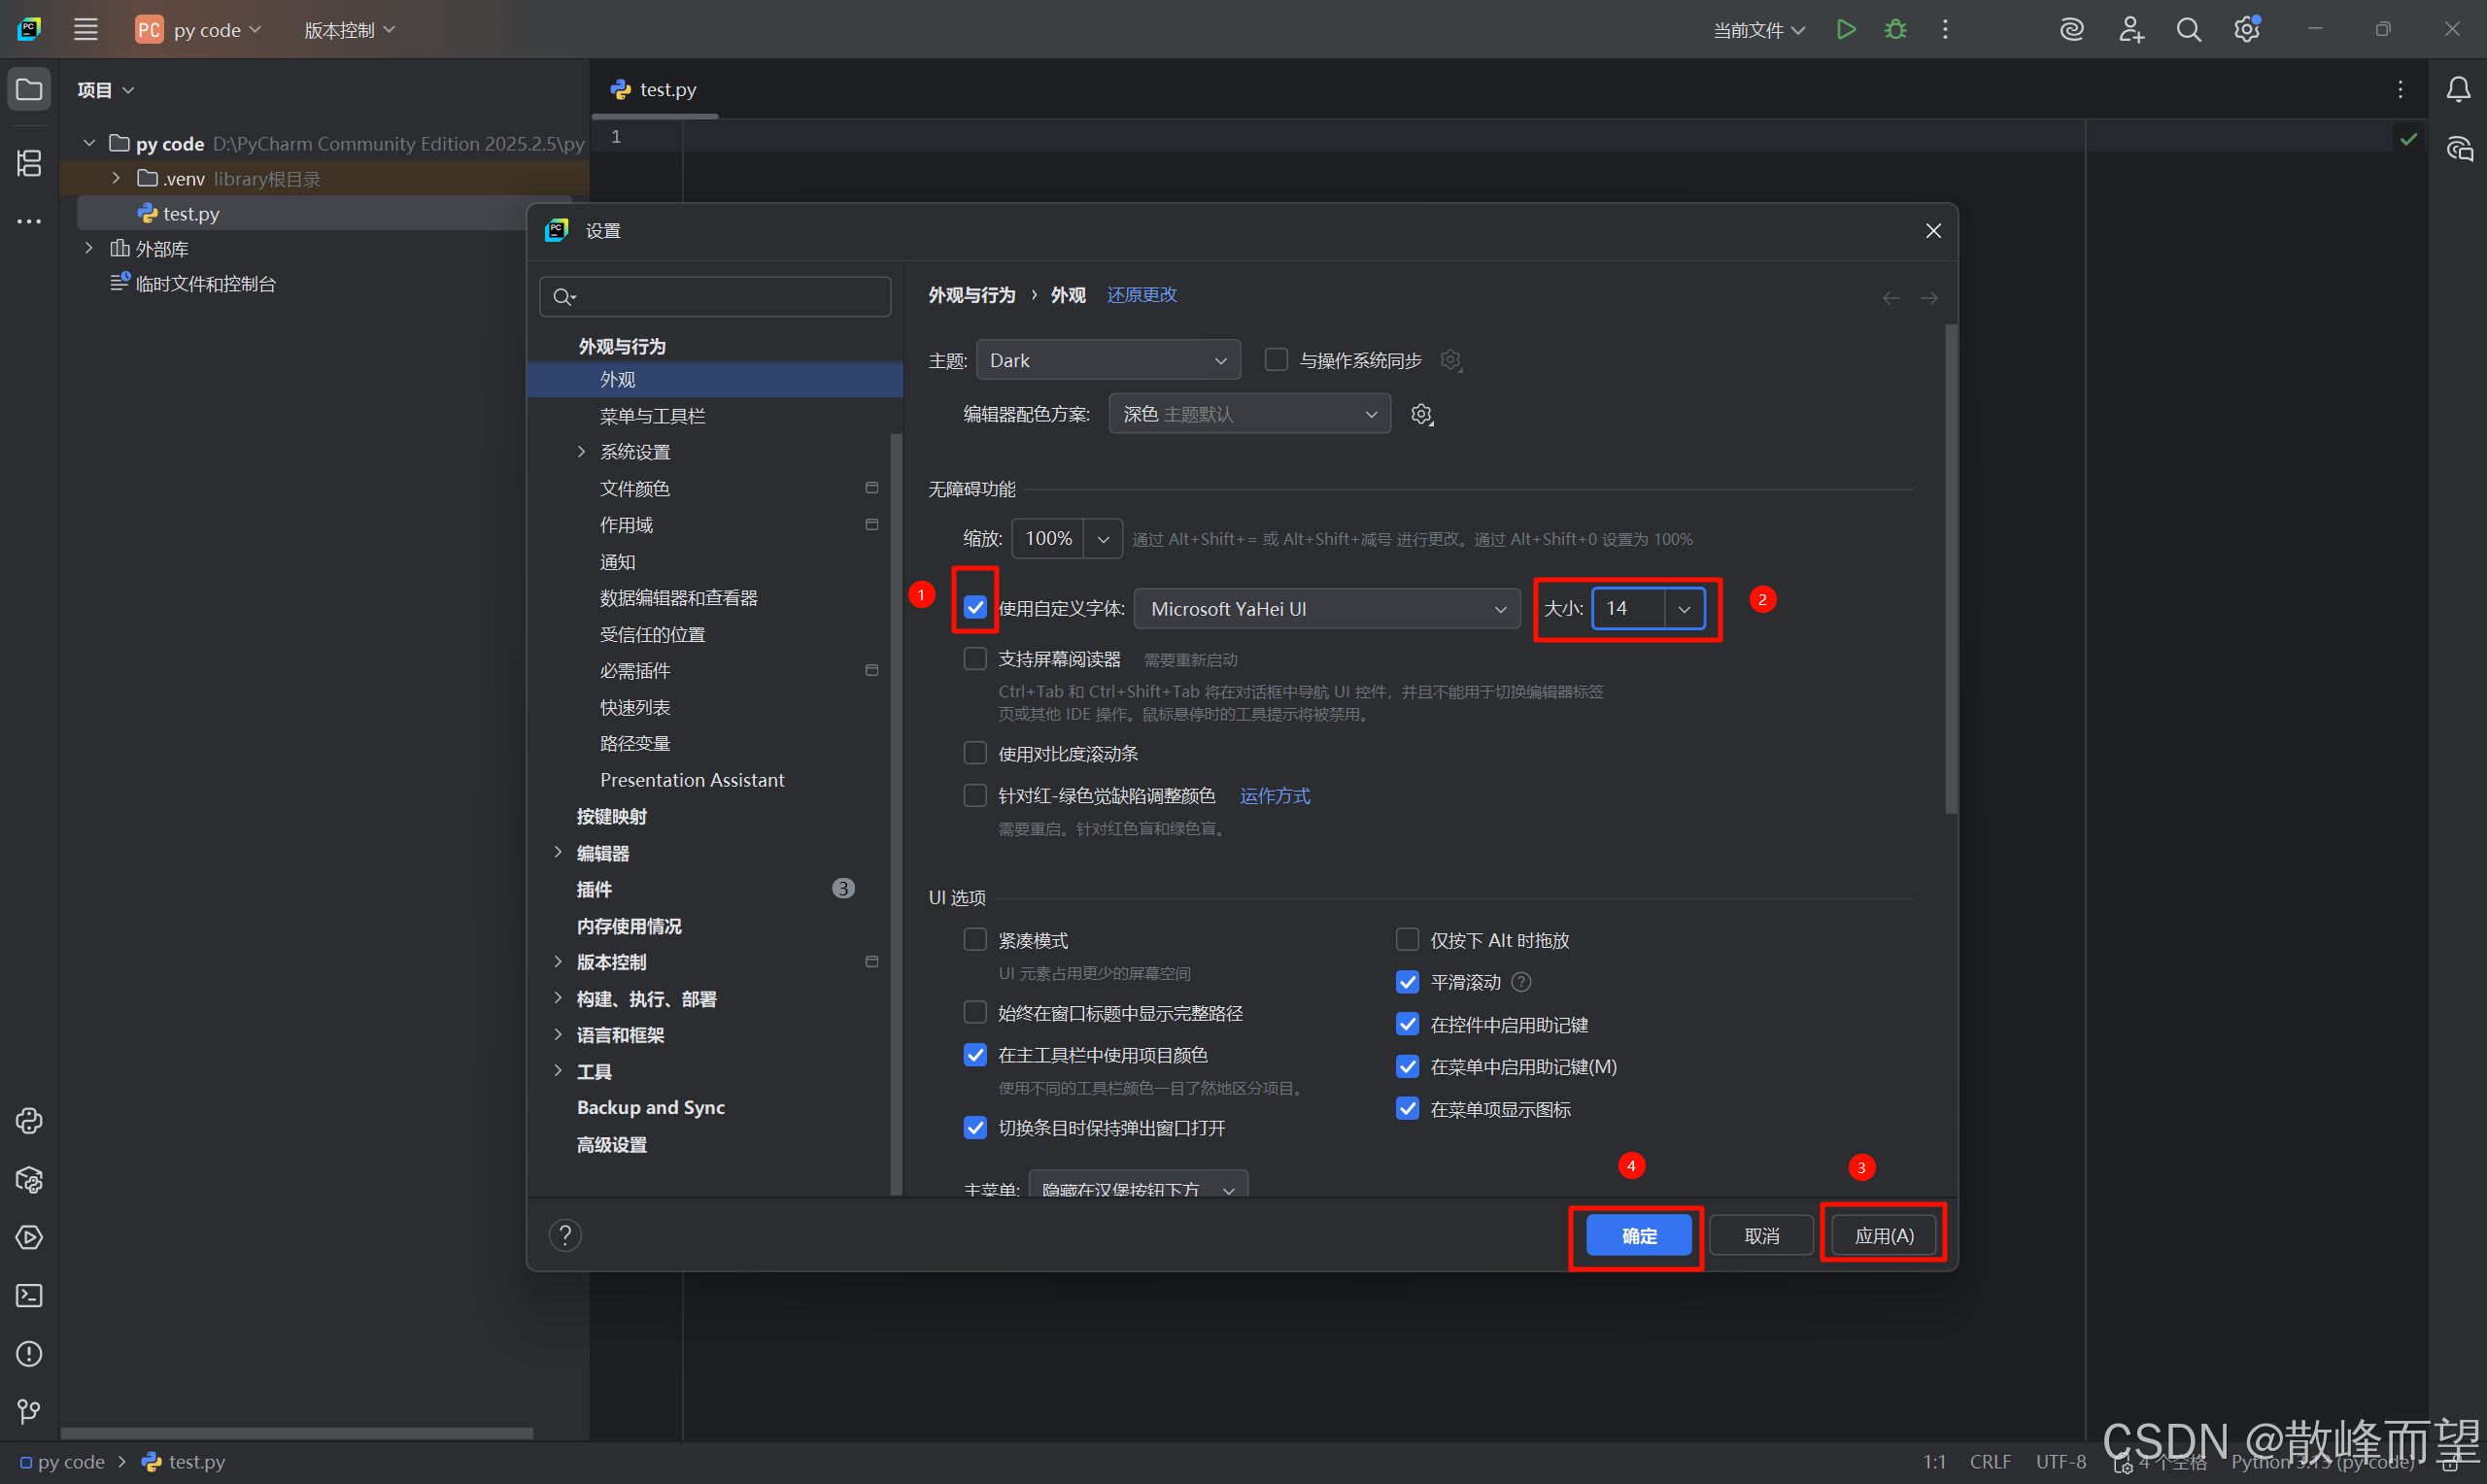
Task: Uncheck the 使用自定义字体 checkbox
Action: tap(975, 607)
